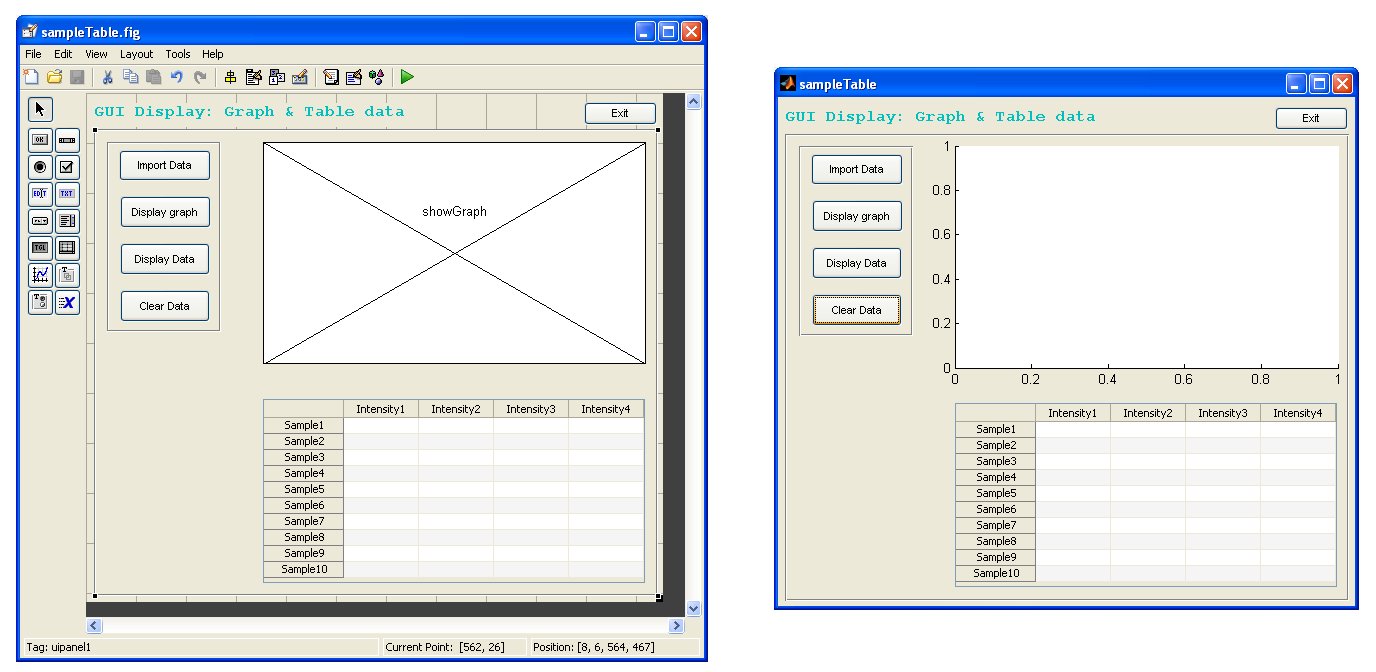Open the Menu Editor from the toolbar

tap(253, 76)
